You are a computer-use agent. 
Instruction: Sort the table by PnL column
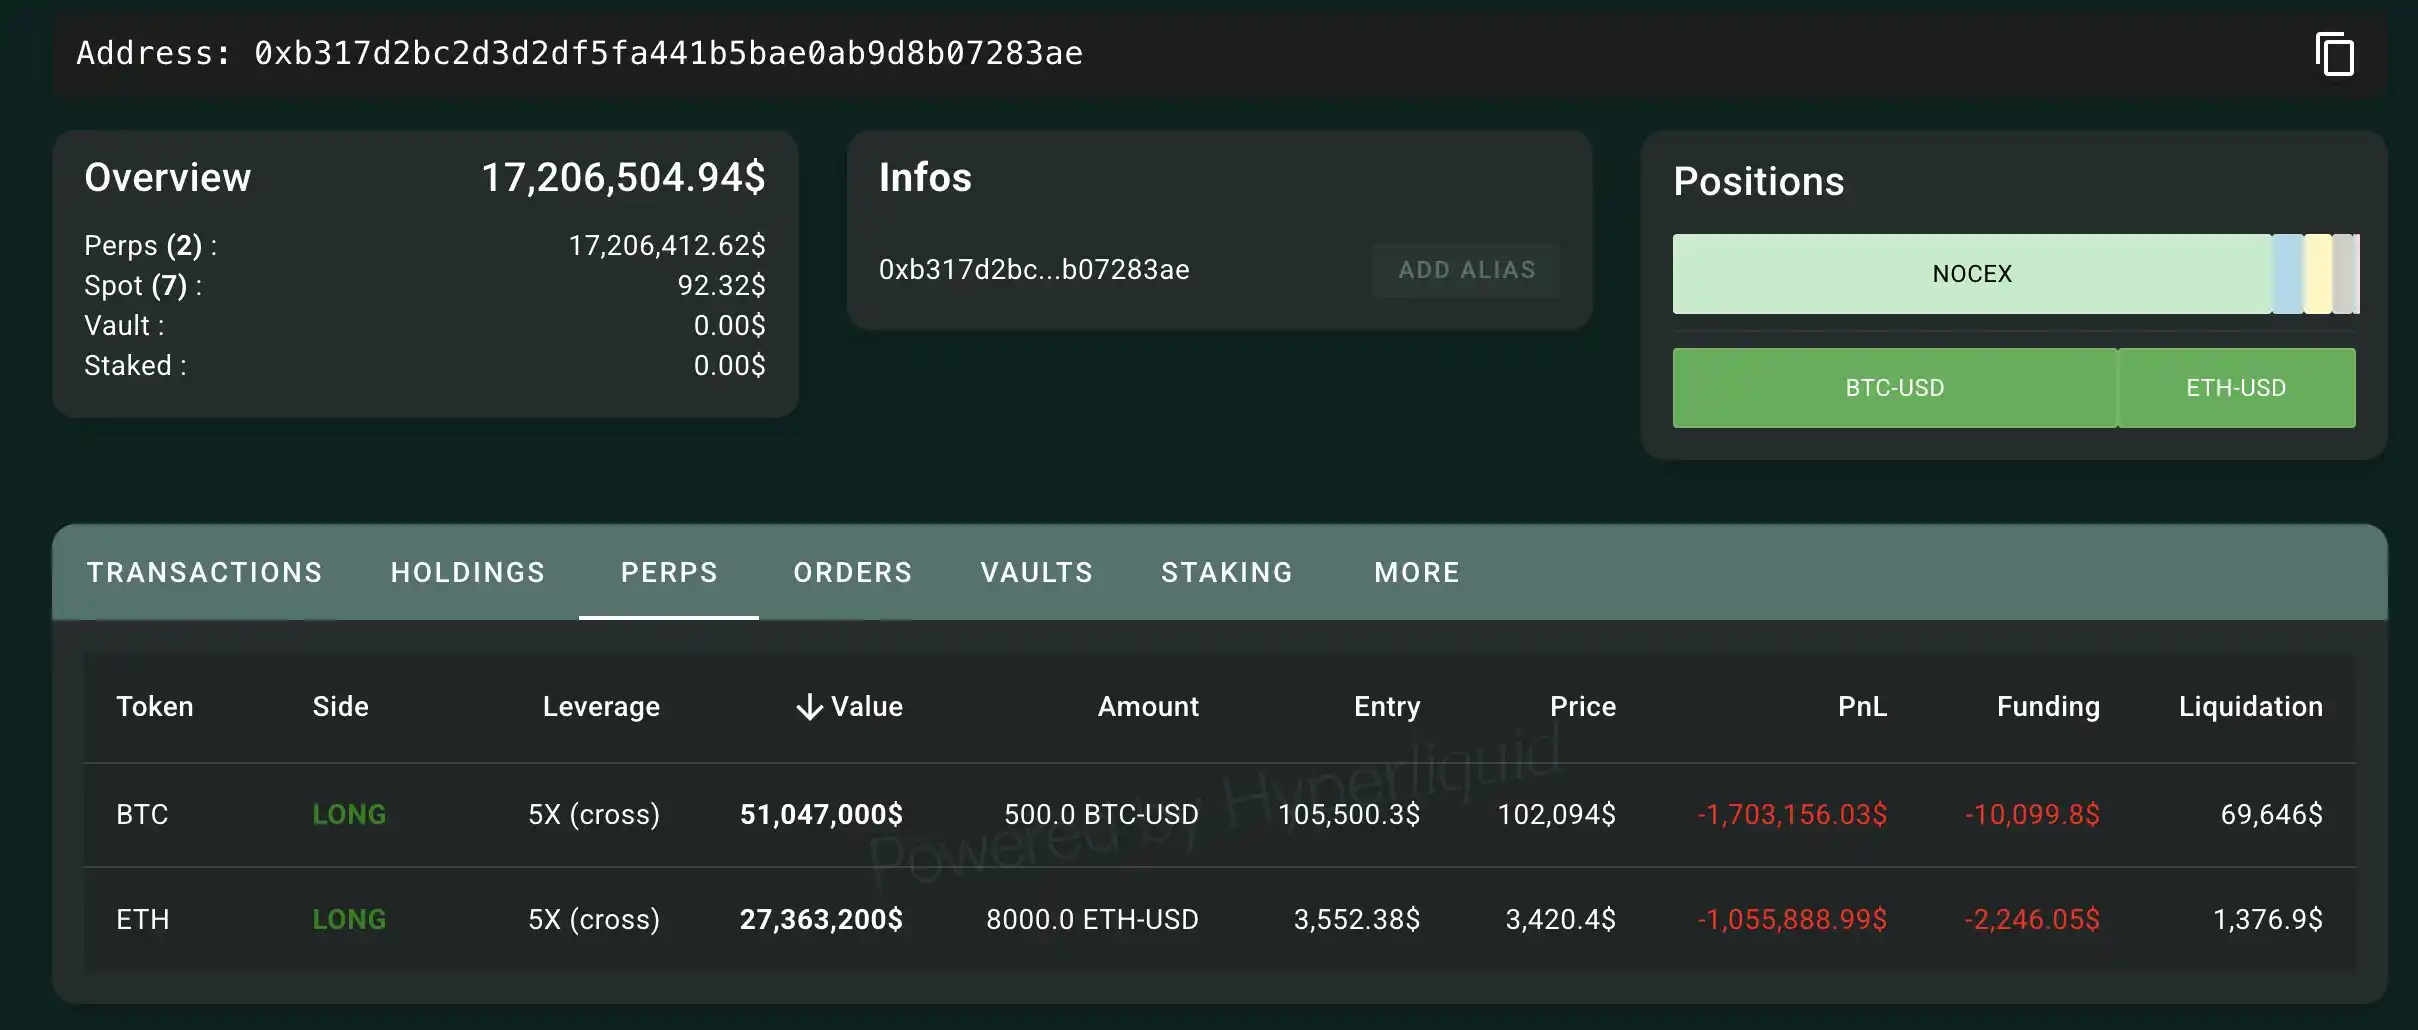[1862, 706]
